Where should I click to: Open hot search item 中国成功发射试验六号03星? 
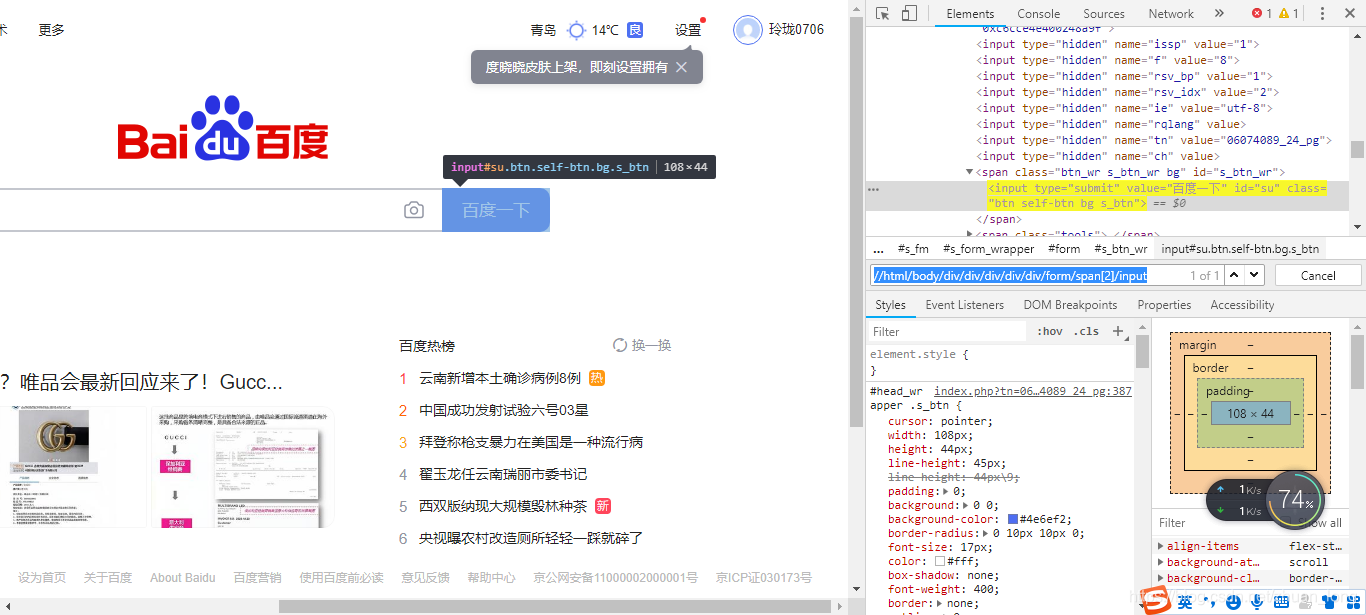pos(504,410)
